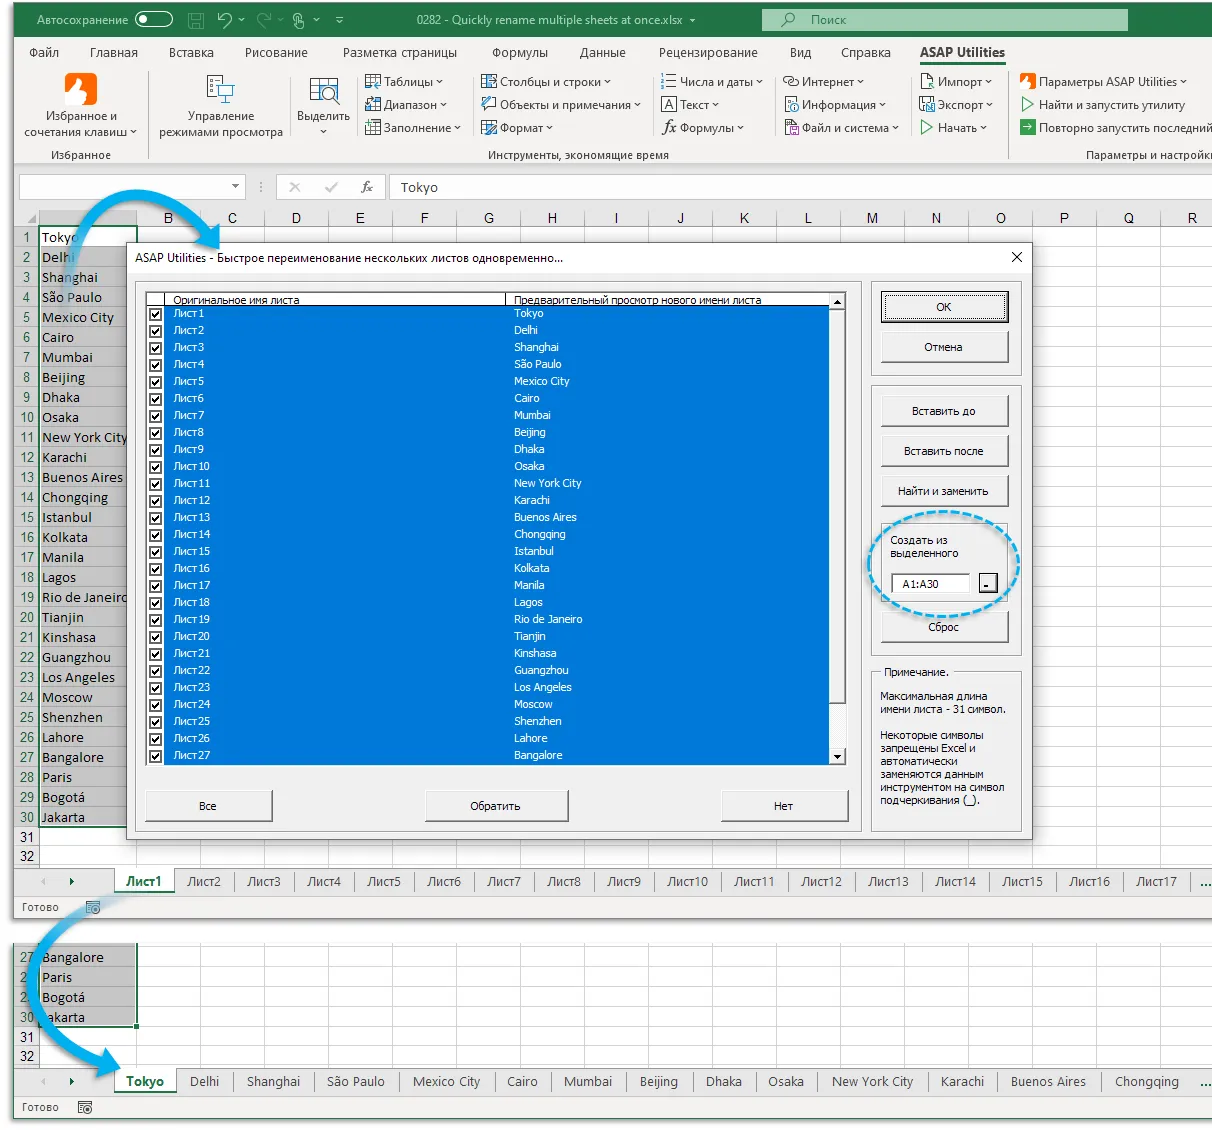
Task: Expand the Таблицы dropdown
Action: [x=404, y=82]
